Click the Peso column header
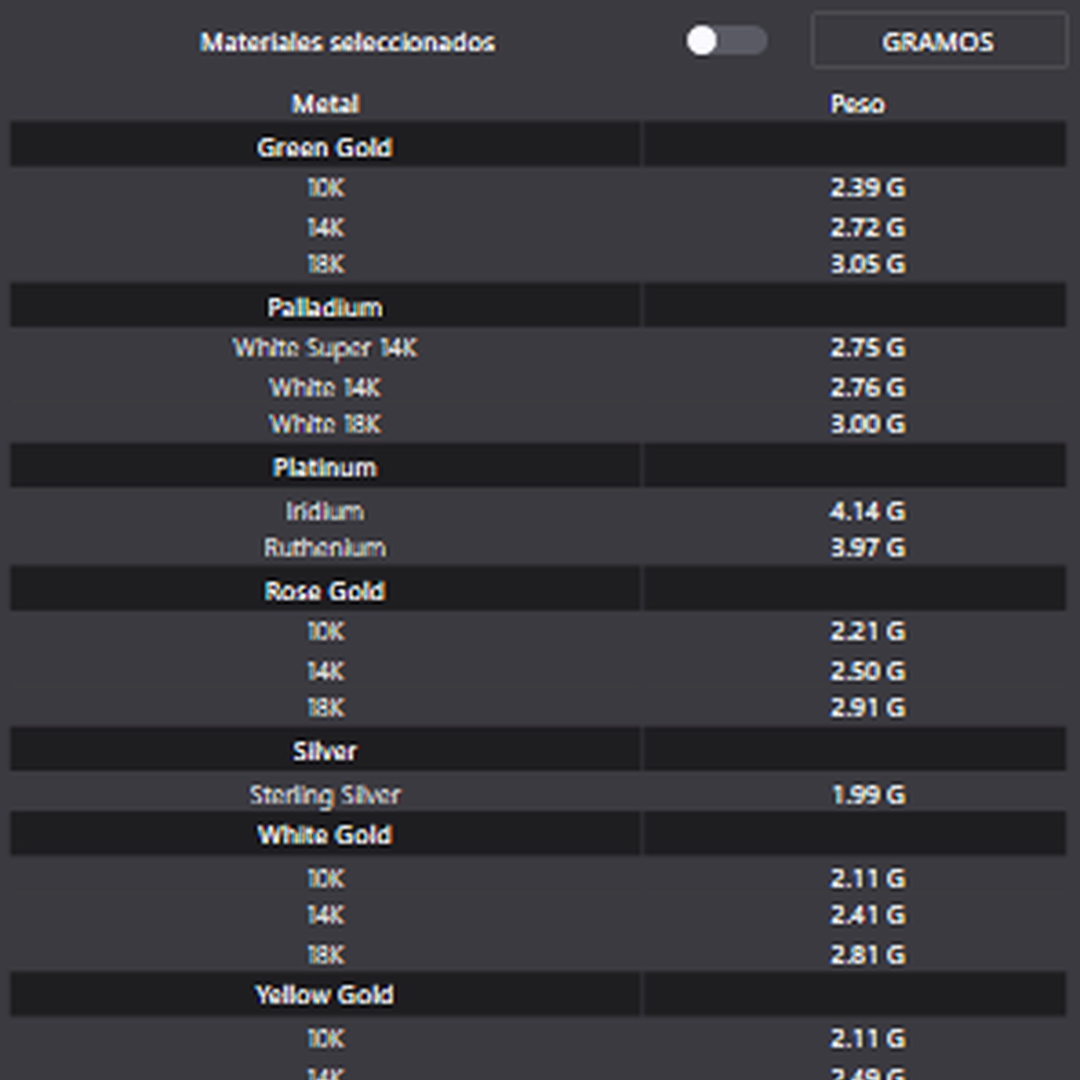The height and width of the screenshot is (1080, 1080). (857, 104)
